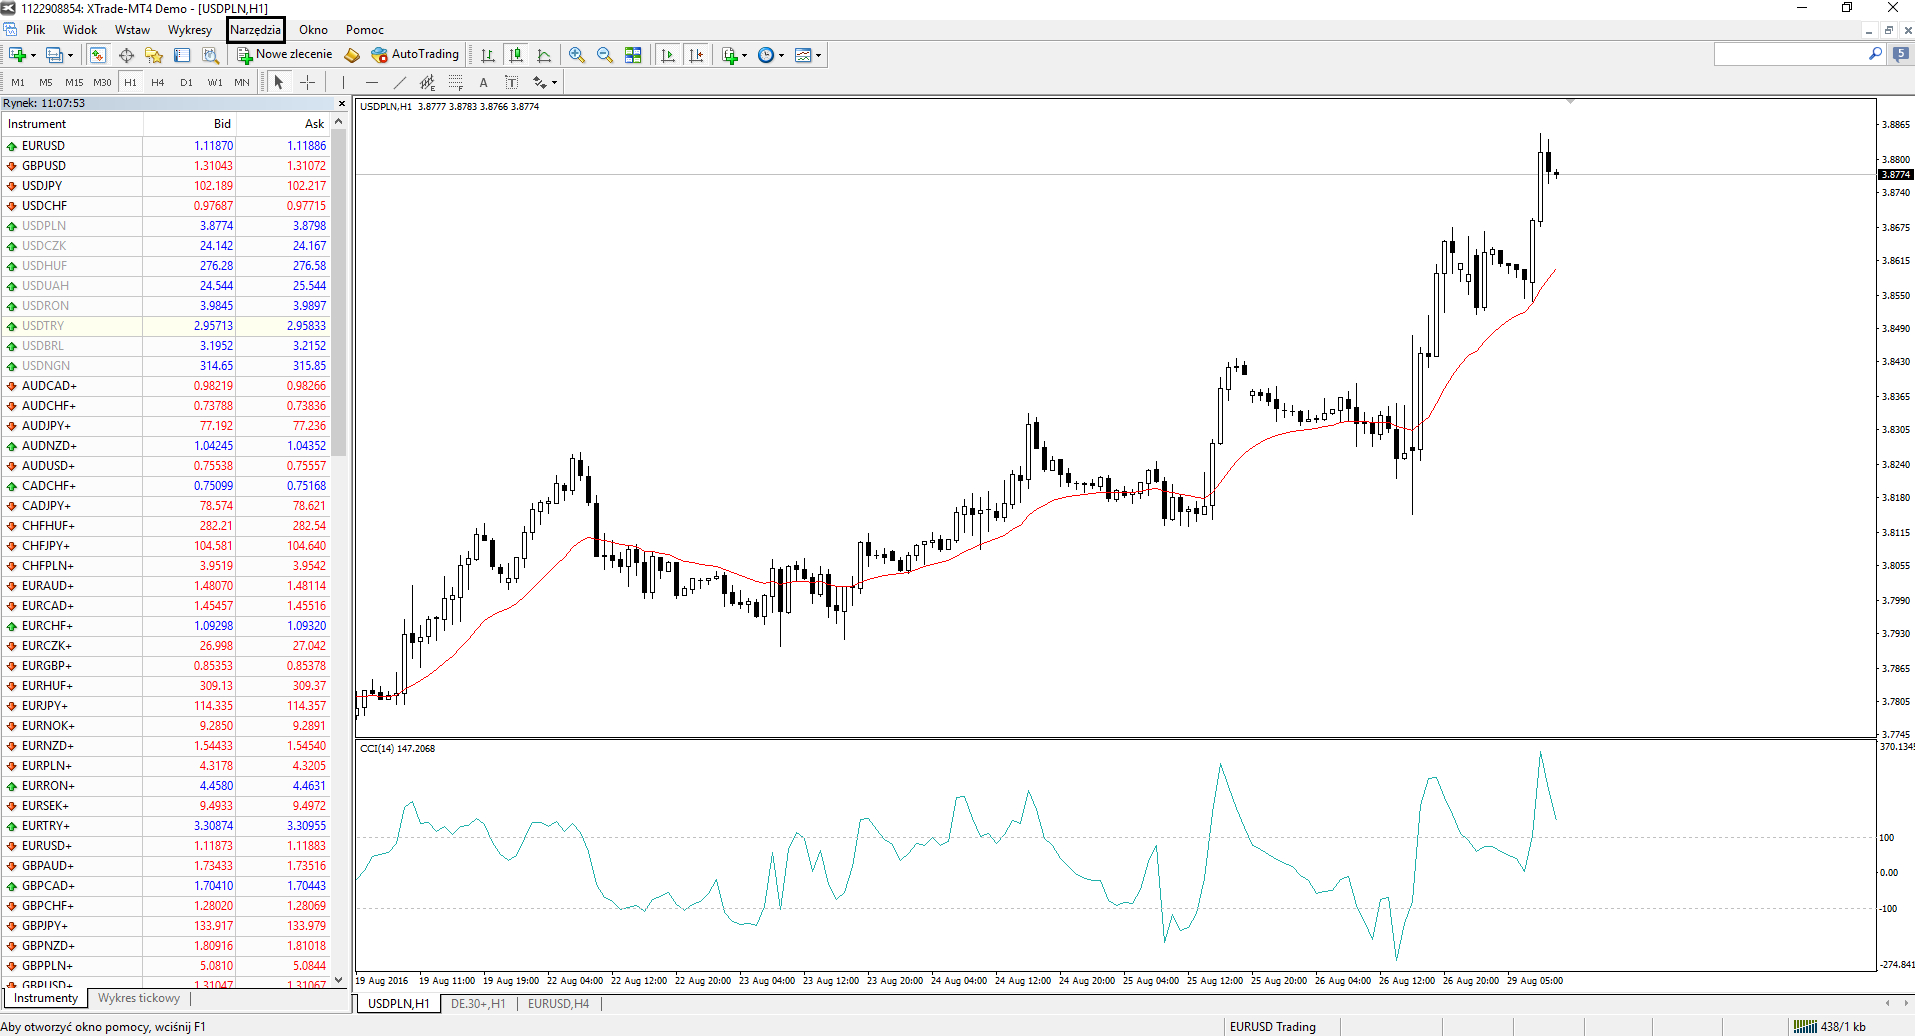Expand the Profiles dropdown arrow
Viewport: 1915px width, 1036px height.
tap(70, 55)
